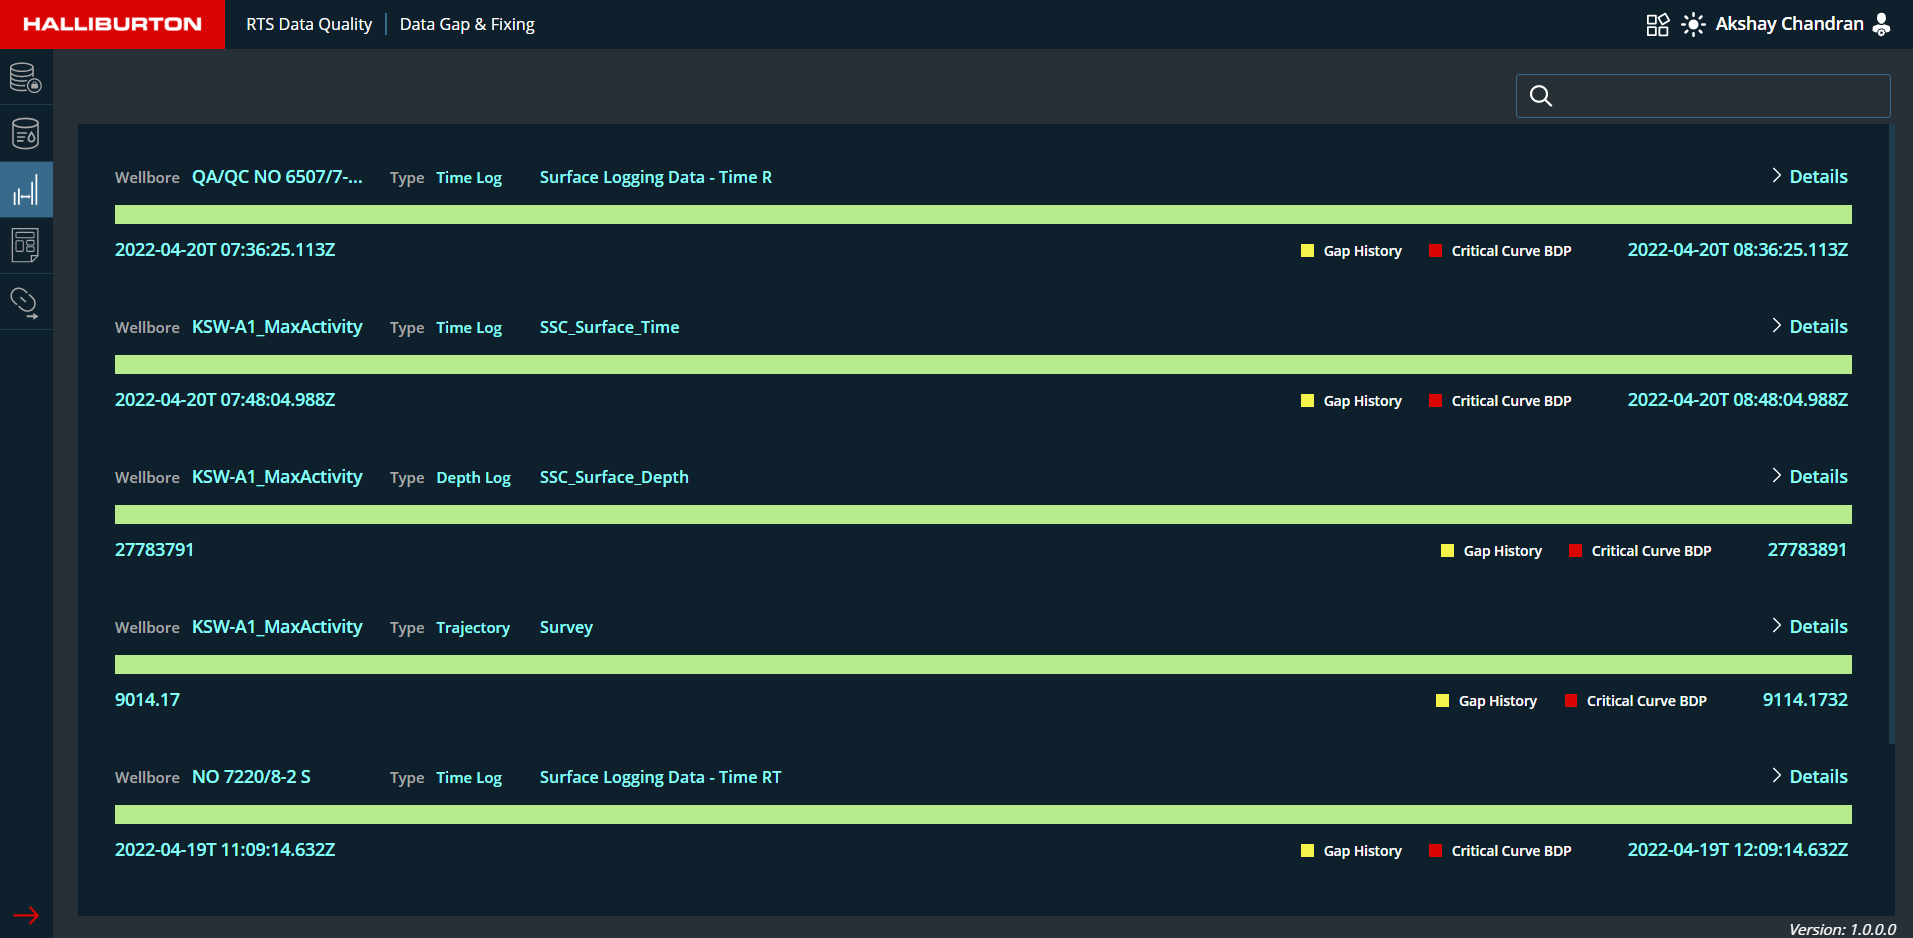
Task: Toggle the light/dark theme sun icon
Action: [1693, 25]
